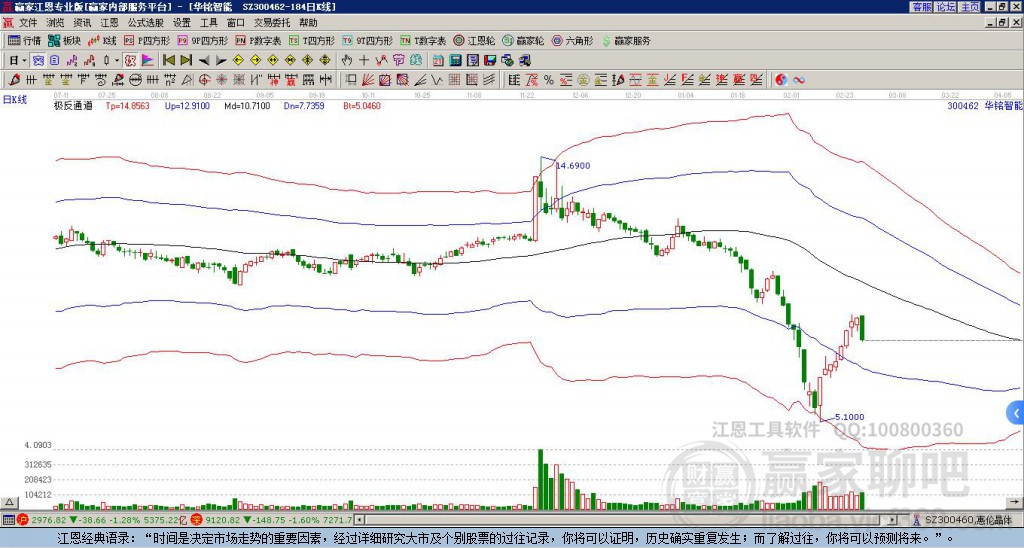Select the pencil drawing tool
1024x548 pixels.
13,80
